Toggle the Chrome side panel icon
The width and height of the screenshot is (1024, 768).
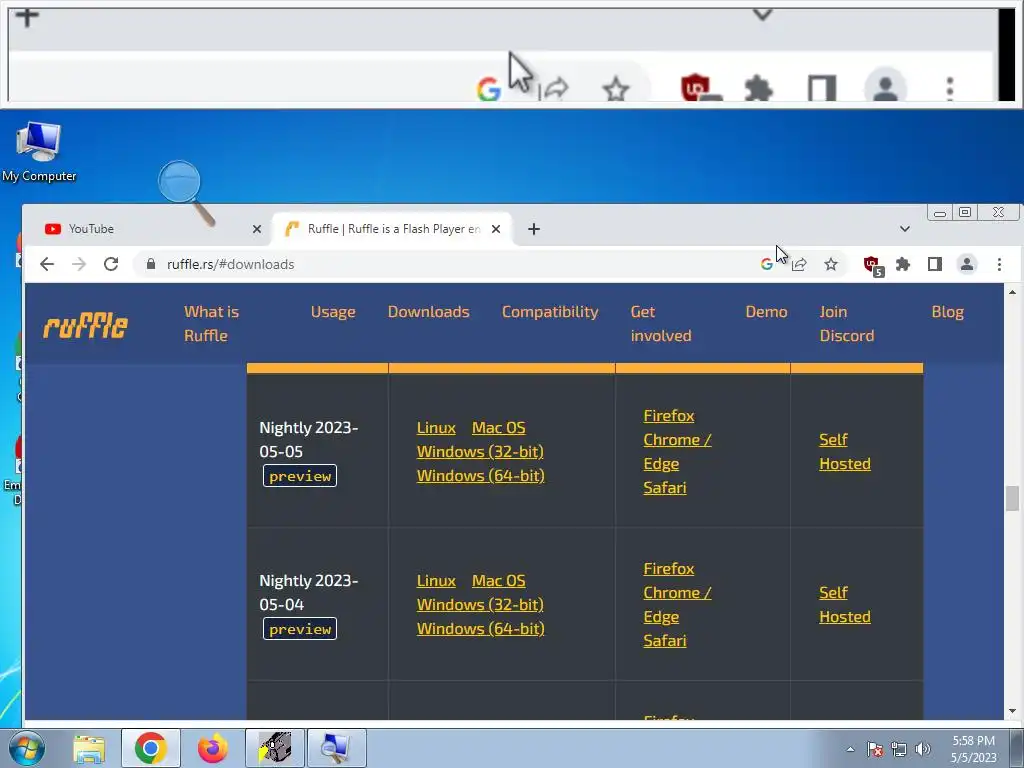pos(935,264)
